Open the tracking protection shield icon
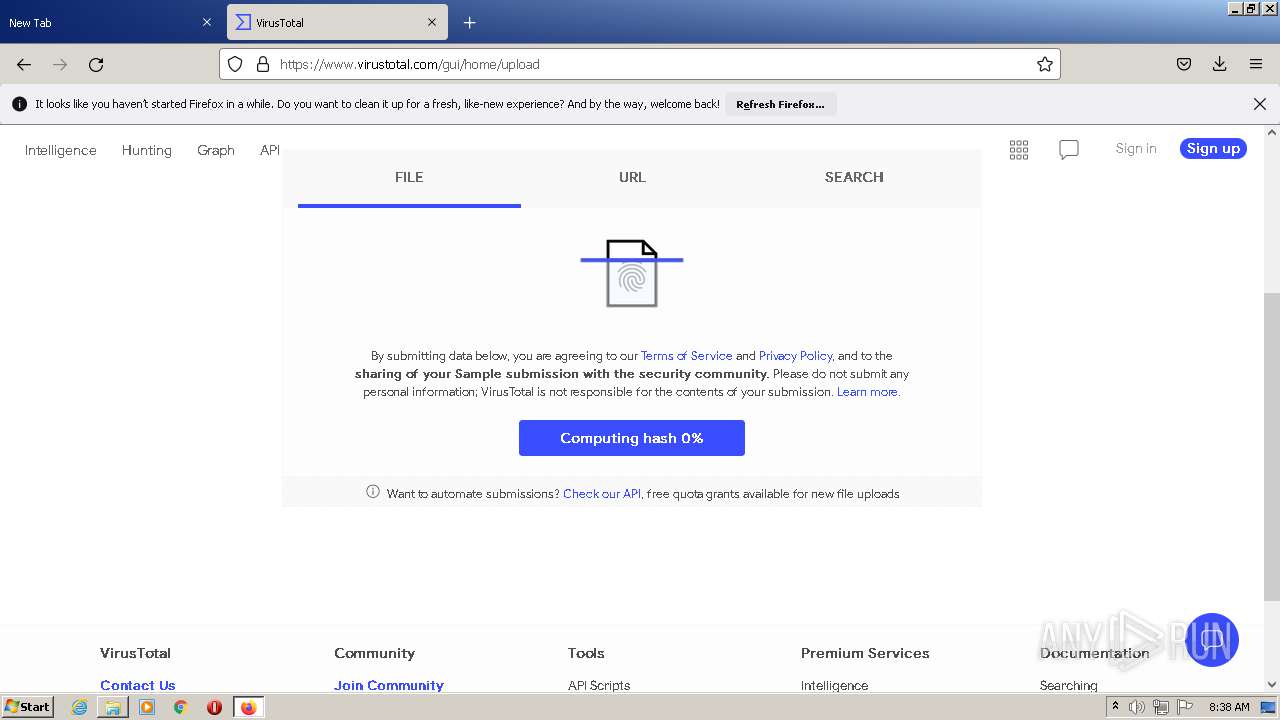 (x=235, y=64)
